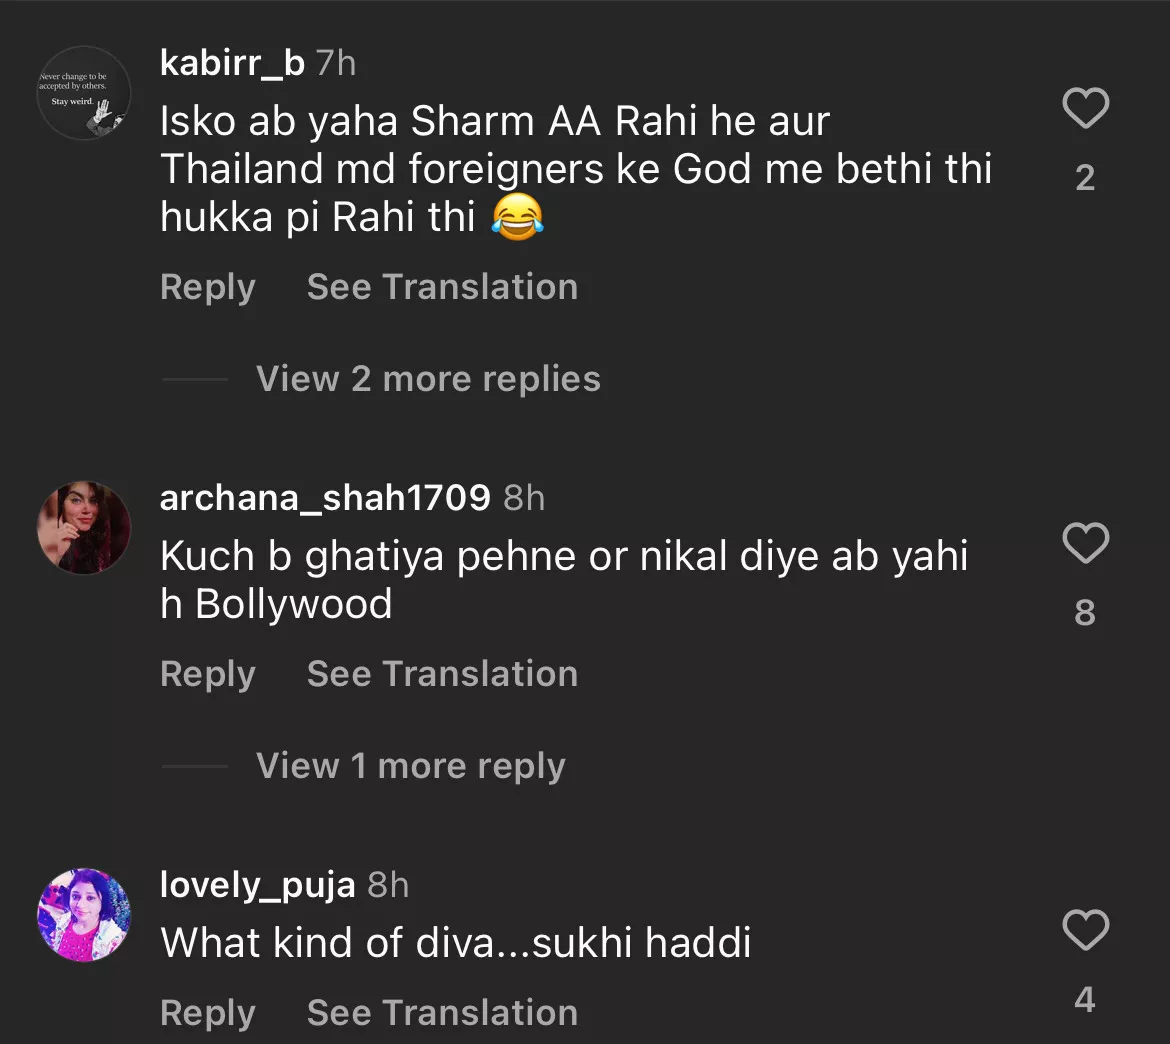The height and width of the screenshot is (1044, 1170).
Task: Open kabirr_b username link
Action: [x=232, y=63]
